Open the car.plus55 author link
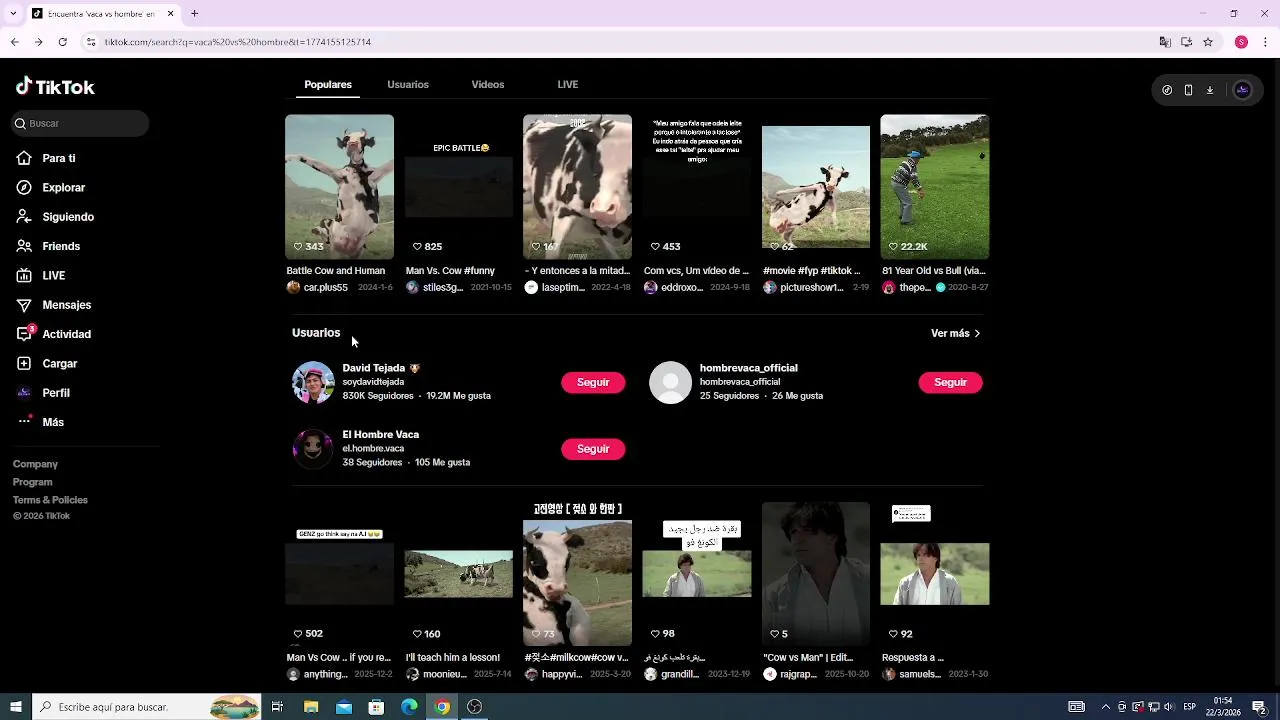Image resolution: width=1280 pixels, height=720 pixels. pyautogui.click(x=326, y=287)
